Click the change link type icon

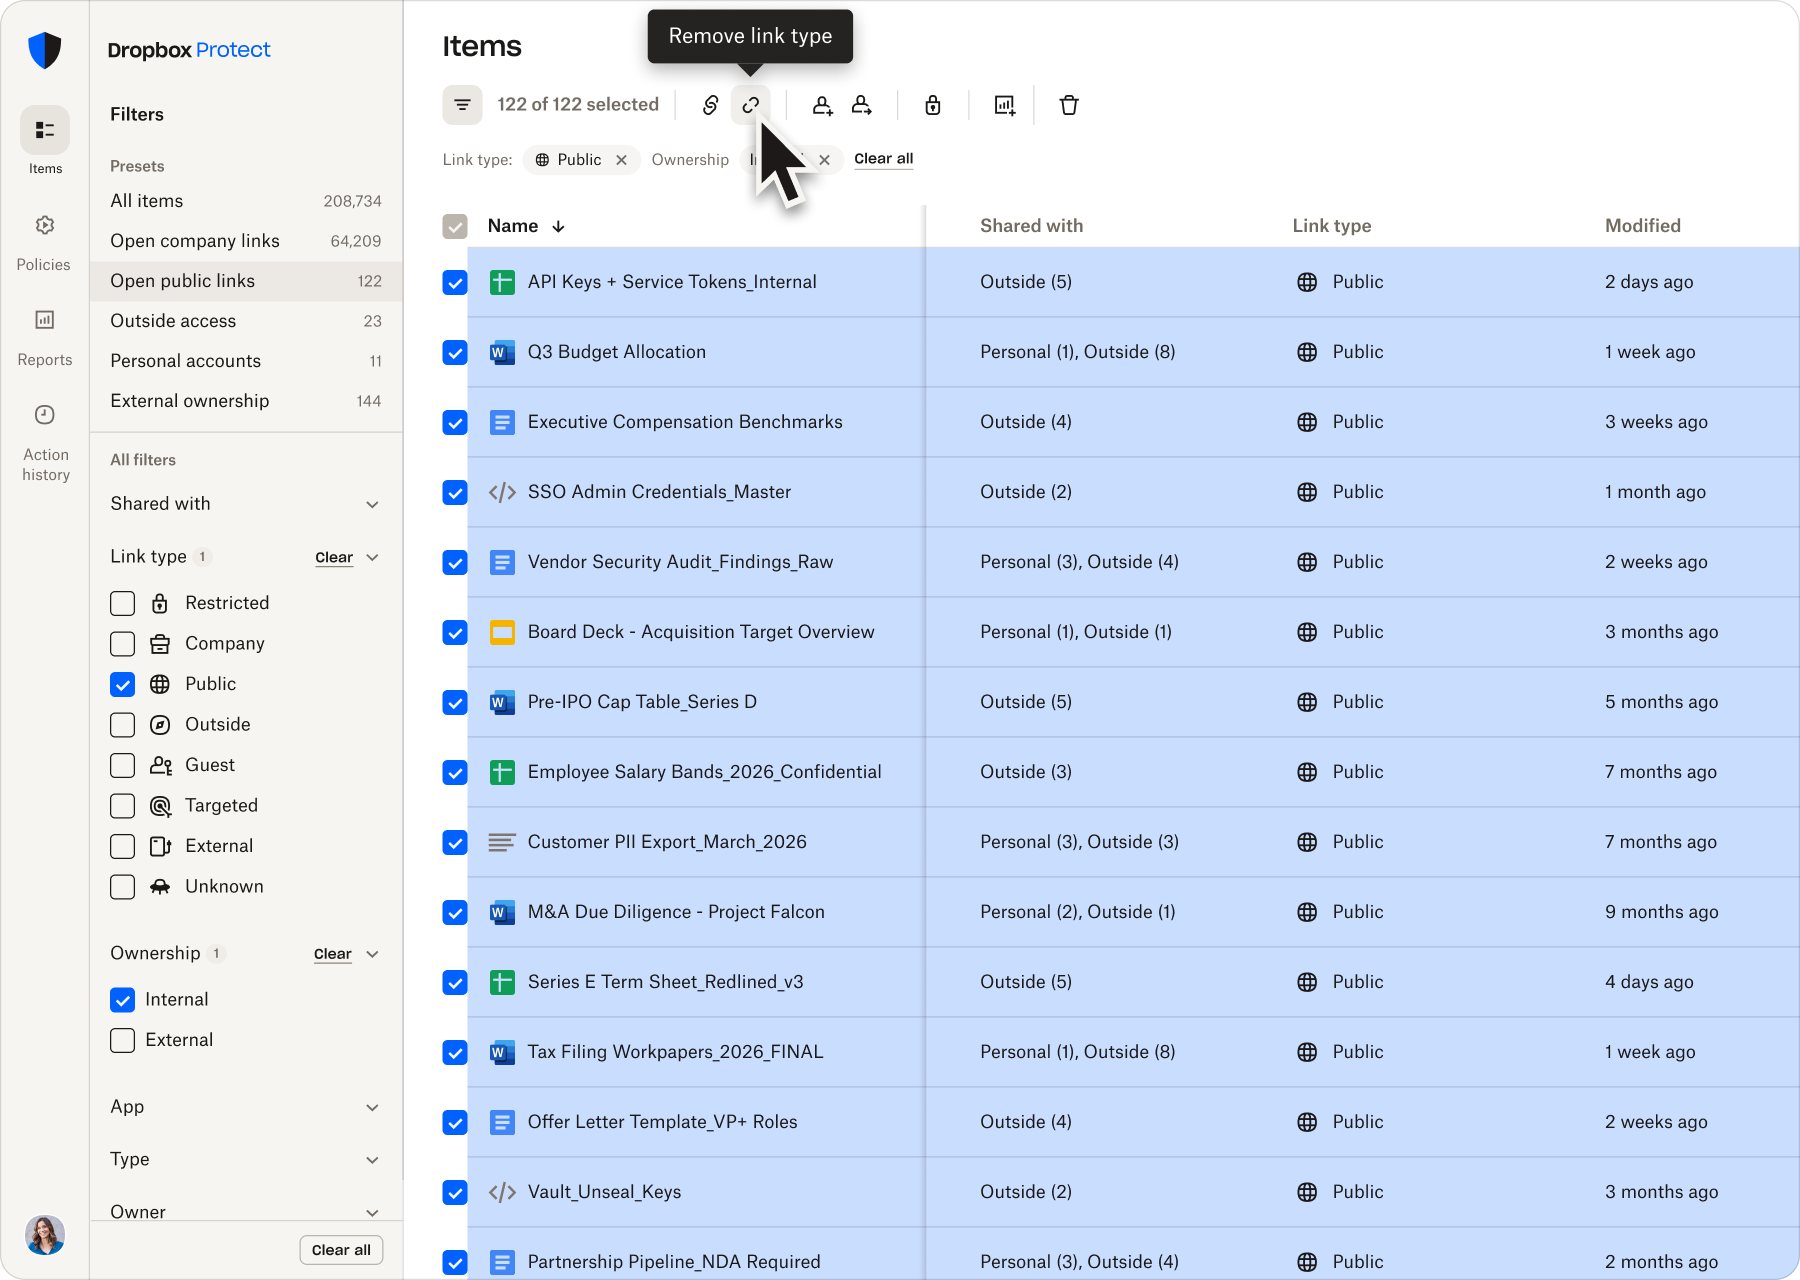(710, 105)
